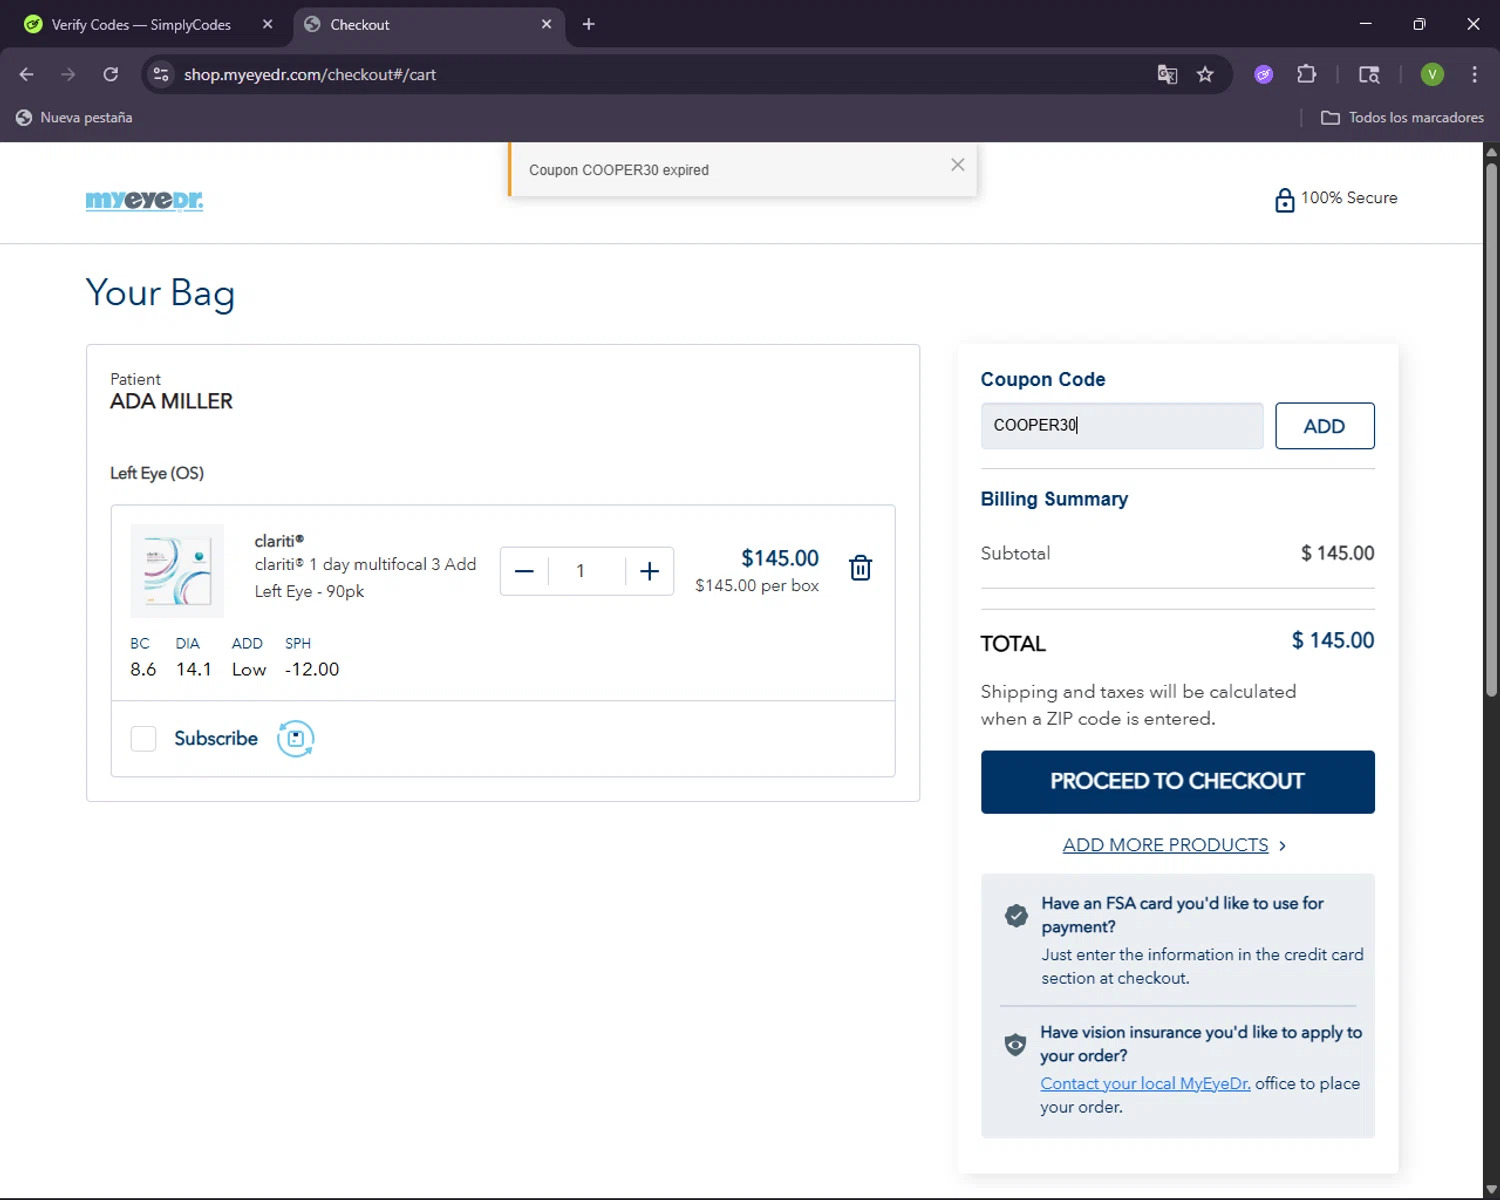Click the Billing Summary heading
1500x1200 pixels.
[1054, 499]
